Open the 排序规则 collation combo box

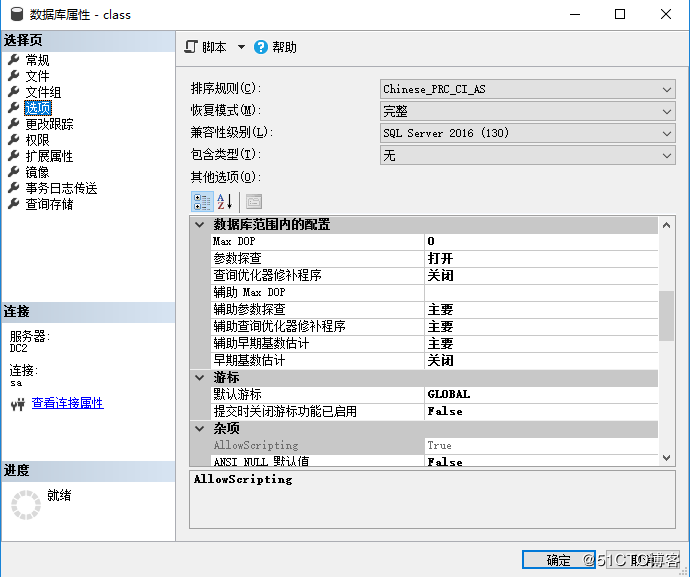(x=528, y=89)
